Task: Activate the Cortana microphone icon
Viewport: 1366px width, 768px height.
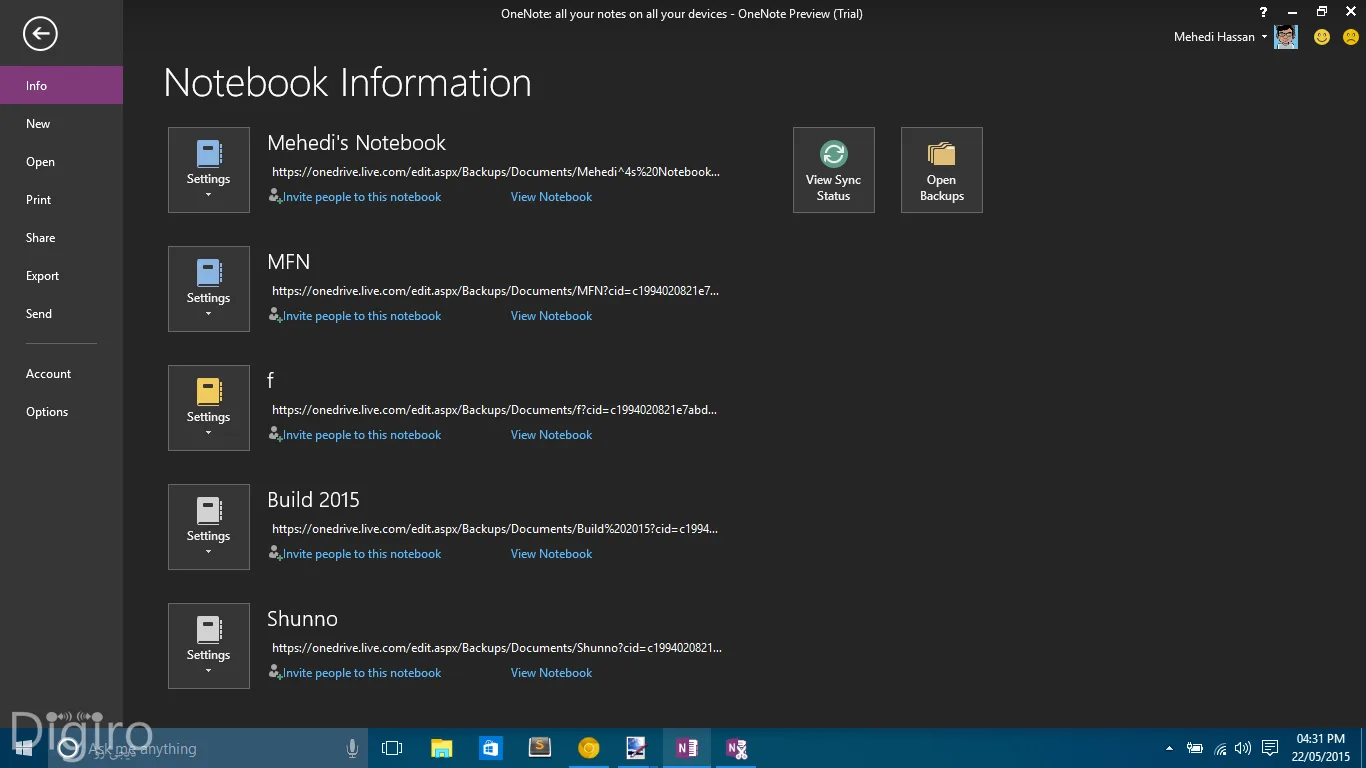Action: 352,748
